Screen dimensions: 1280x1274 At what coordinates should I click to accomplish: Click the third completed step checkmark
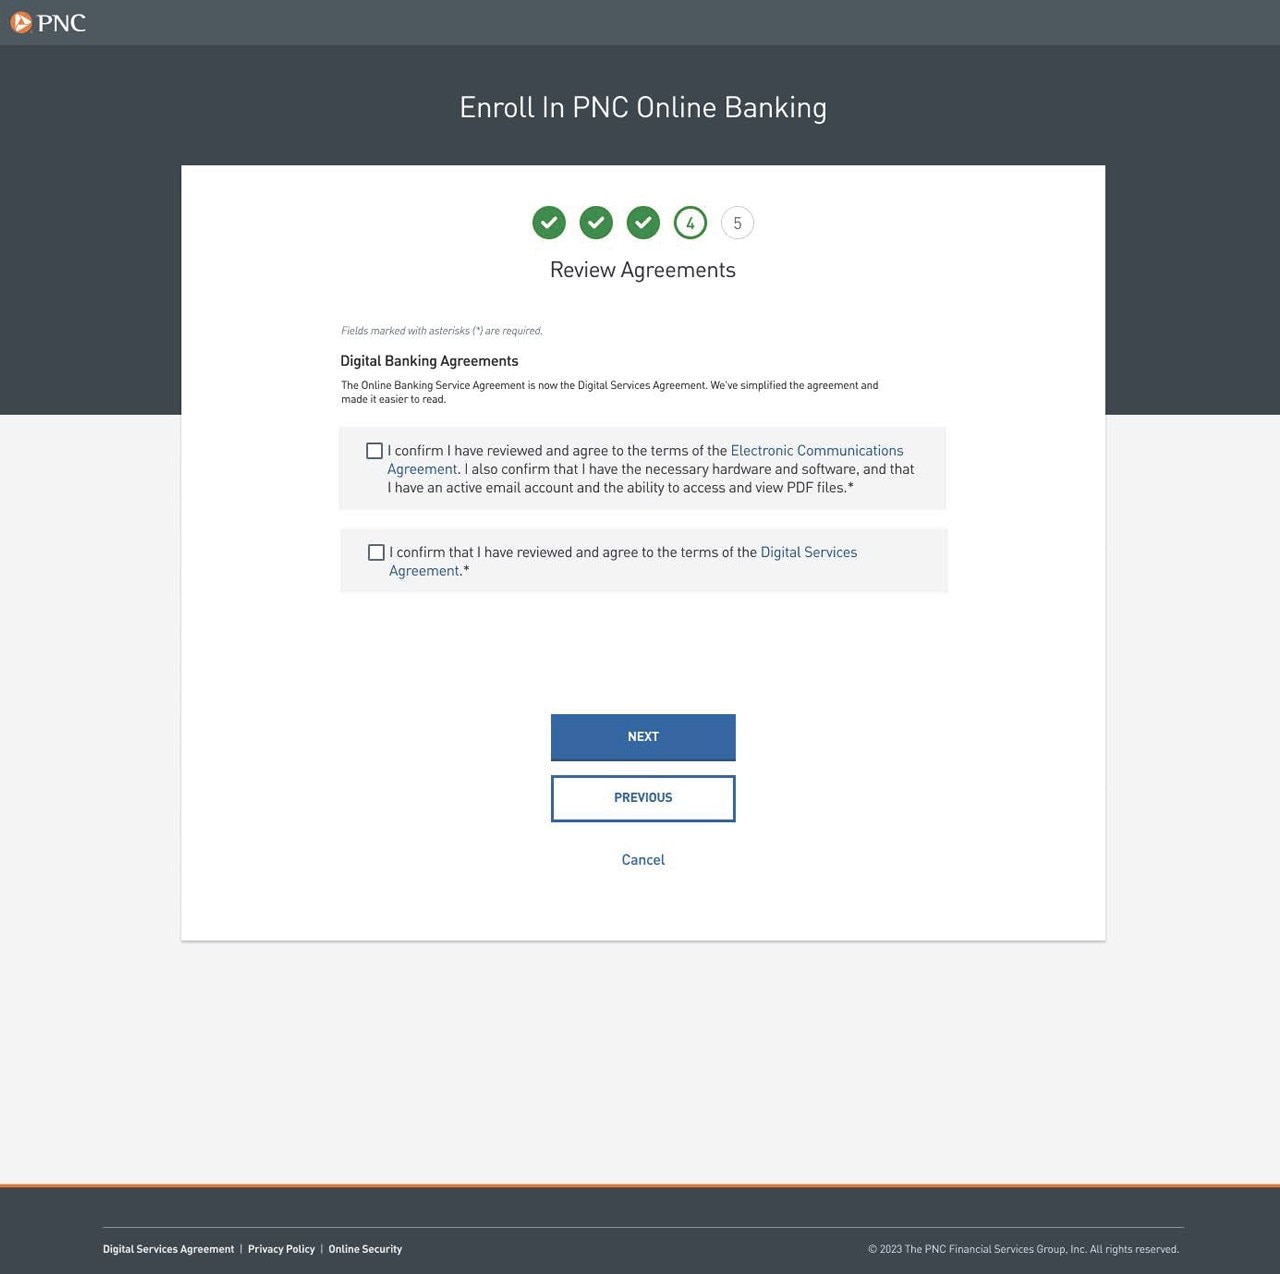tap(643, 223)
